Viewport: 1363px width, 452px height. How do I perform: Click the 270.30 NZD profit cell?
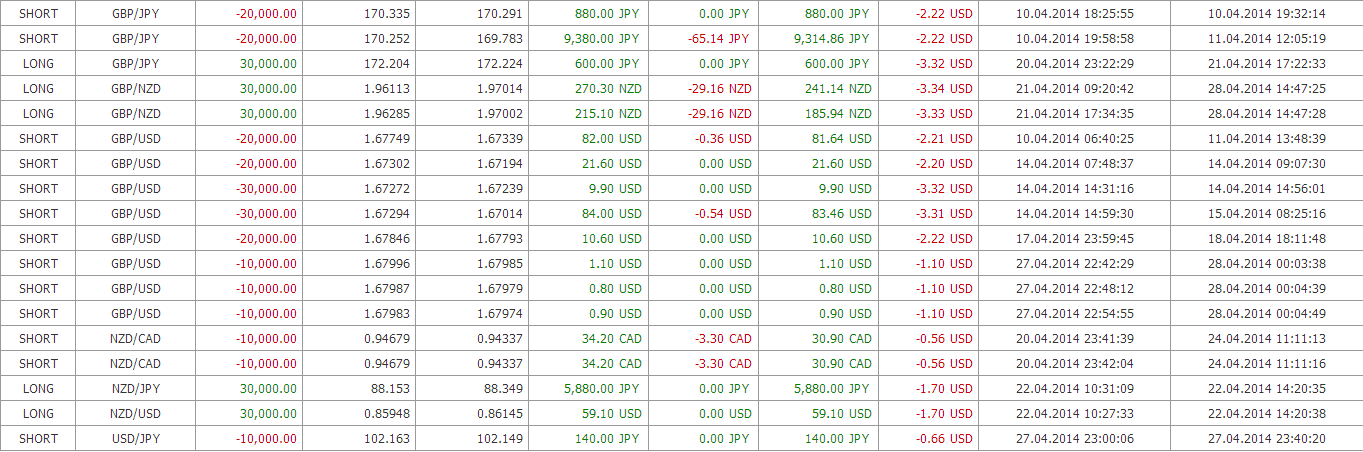tap(607, 89)
